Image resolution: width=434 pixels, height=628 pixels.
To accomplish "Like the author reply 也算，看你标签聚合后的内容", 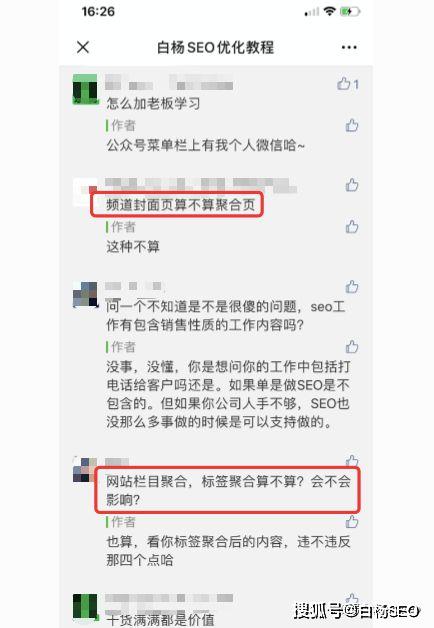I will click(x=352, y=522).
